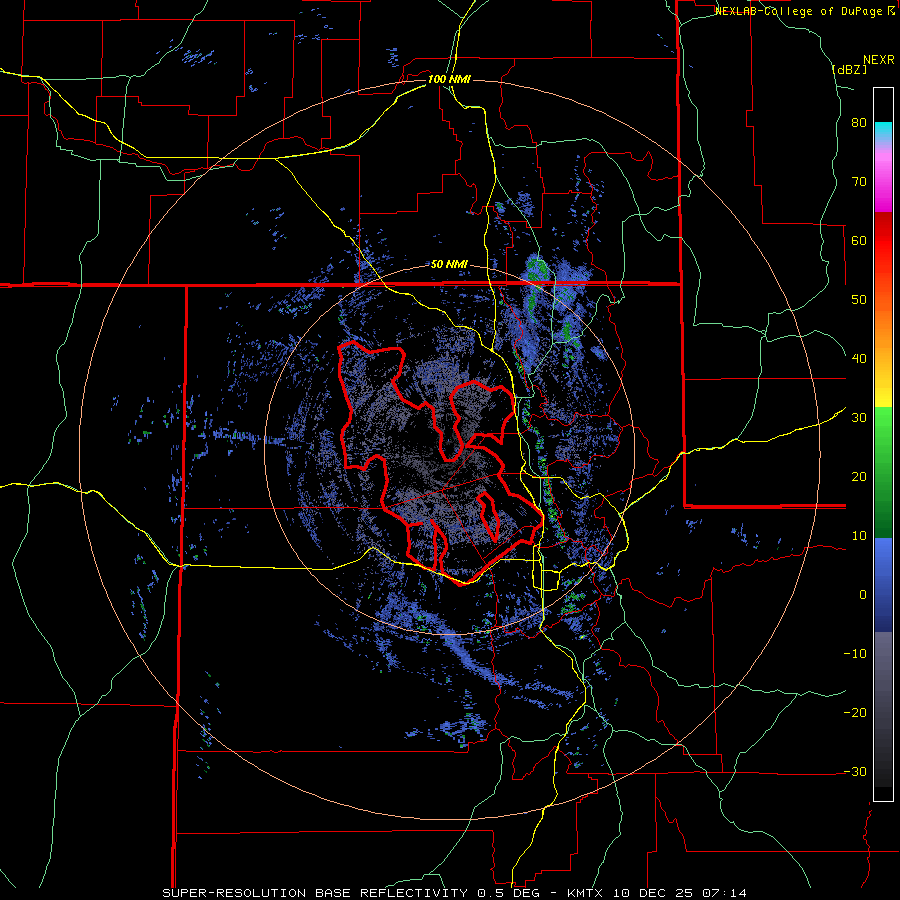Click the [dBZ] units label
The width and height of the screenshot is (900, 900).
[x=849, y=69]
